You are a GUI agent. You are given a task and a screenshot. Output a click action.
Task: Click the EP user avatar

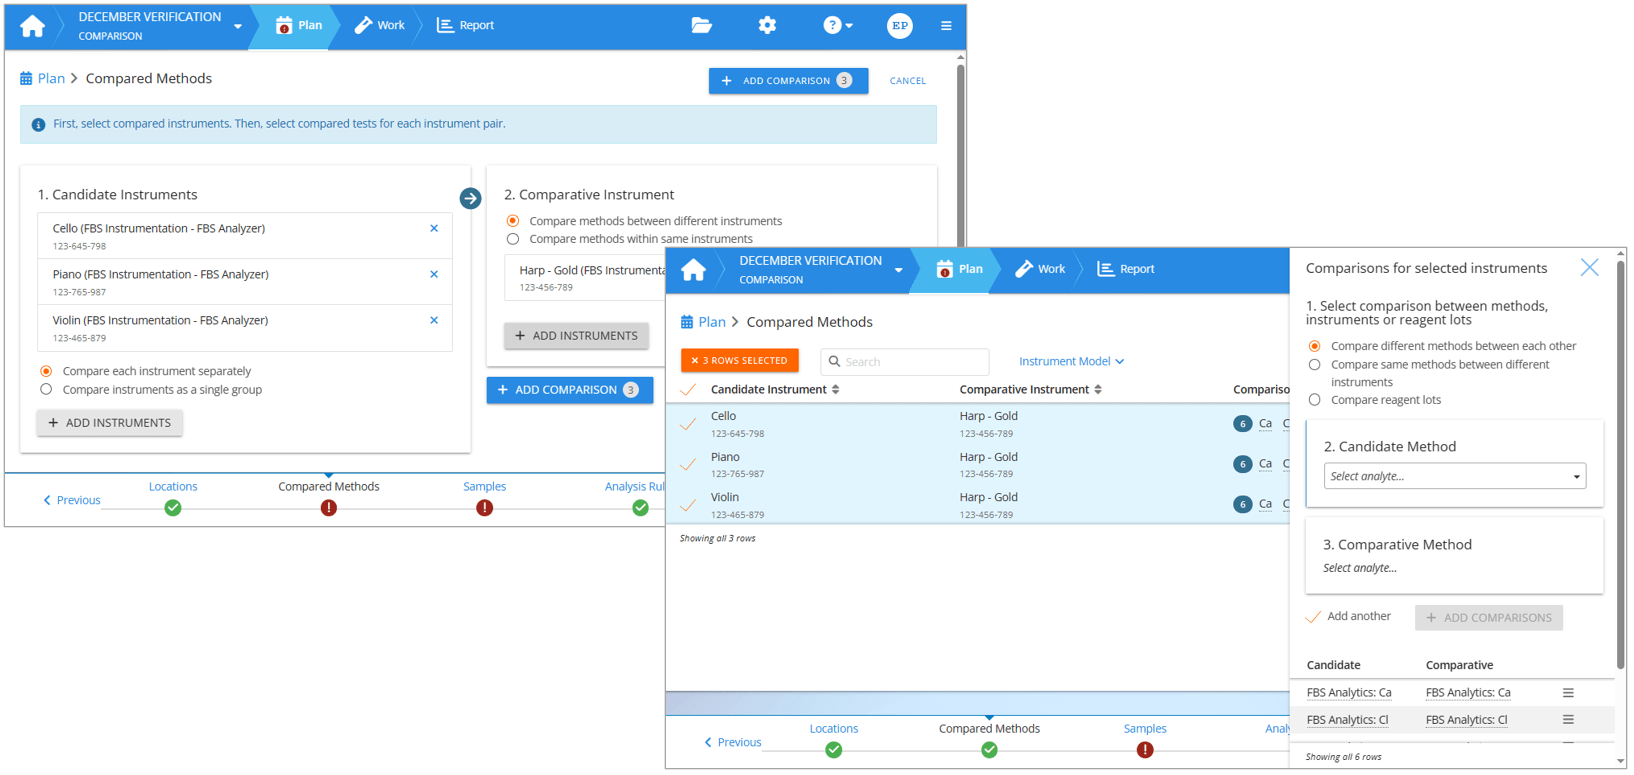click(899, 26)
